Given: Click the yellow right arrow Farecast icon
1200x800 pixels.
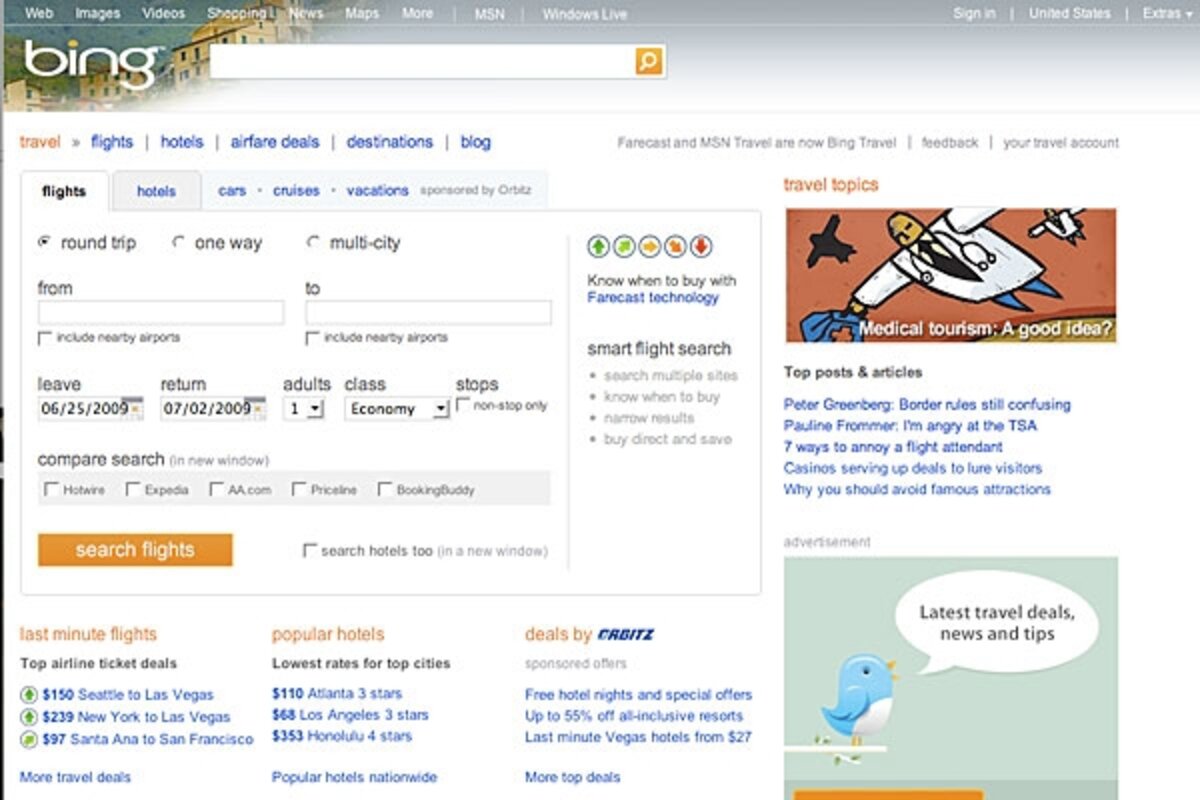Looking at the screenshot, I should pos(650,245).
